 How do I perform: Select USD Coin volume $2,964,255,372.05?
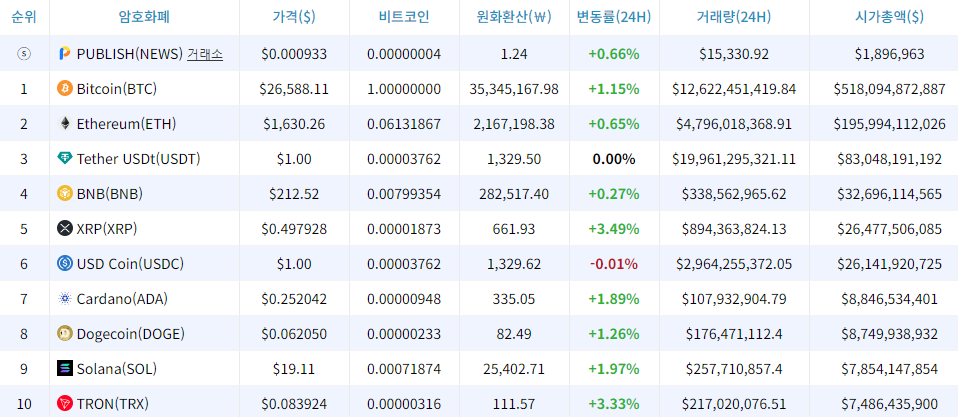(x=734, y=264)
